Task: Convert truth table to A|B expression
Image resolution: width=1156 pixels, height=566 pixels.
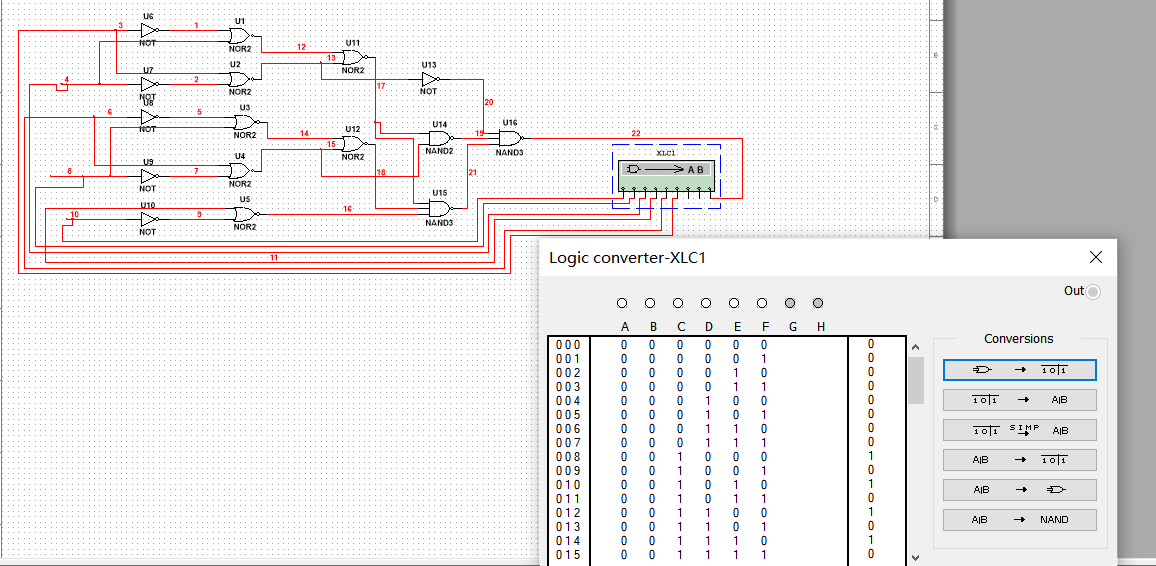Action: [x=1020, y=400]
